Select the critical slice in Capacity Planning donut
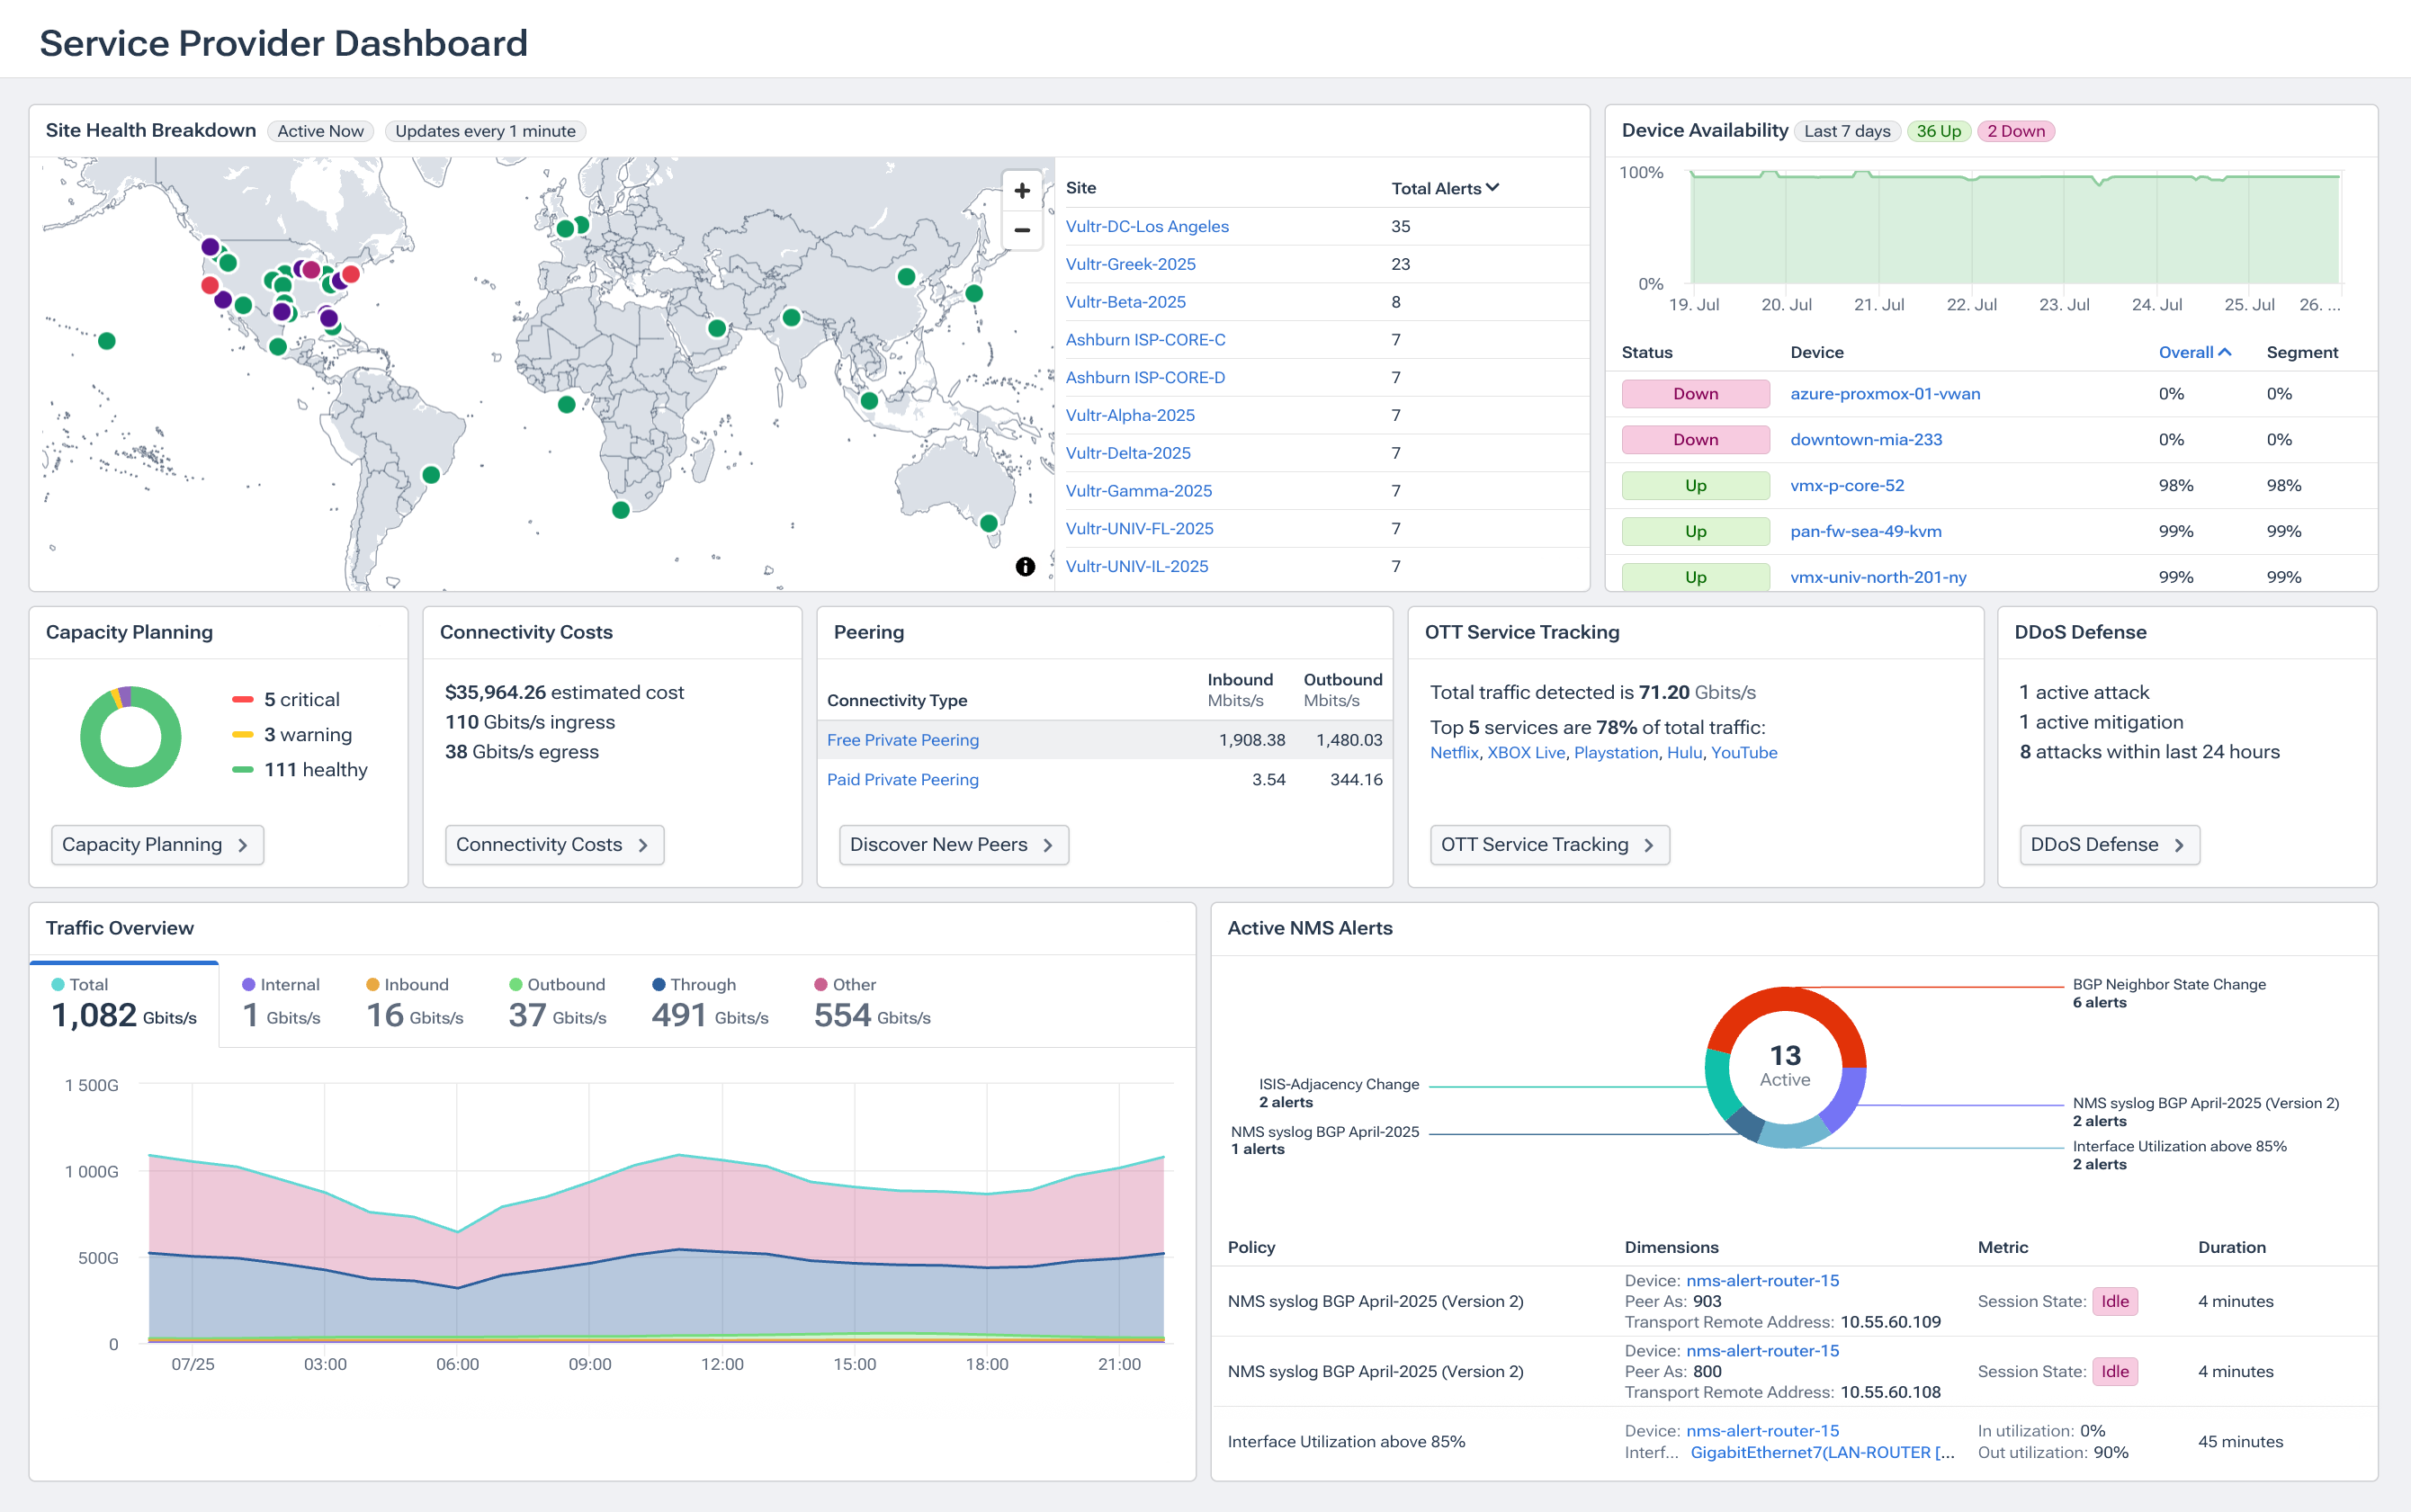The width and height of the screenshot is (2411, 1512). 125,697
